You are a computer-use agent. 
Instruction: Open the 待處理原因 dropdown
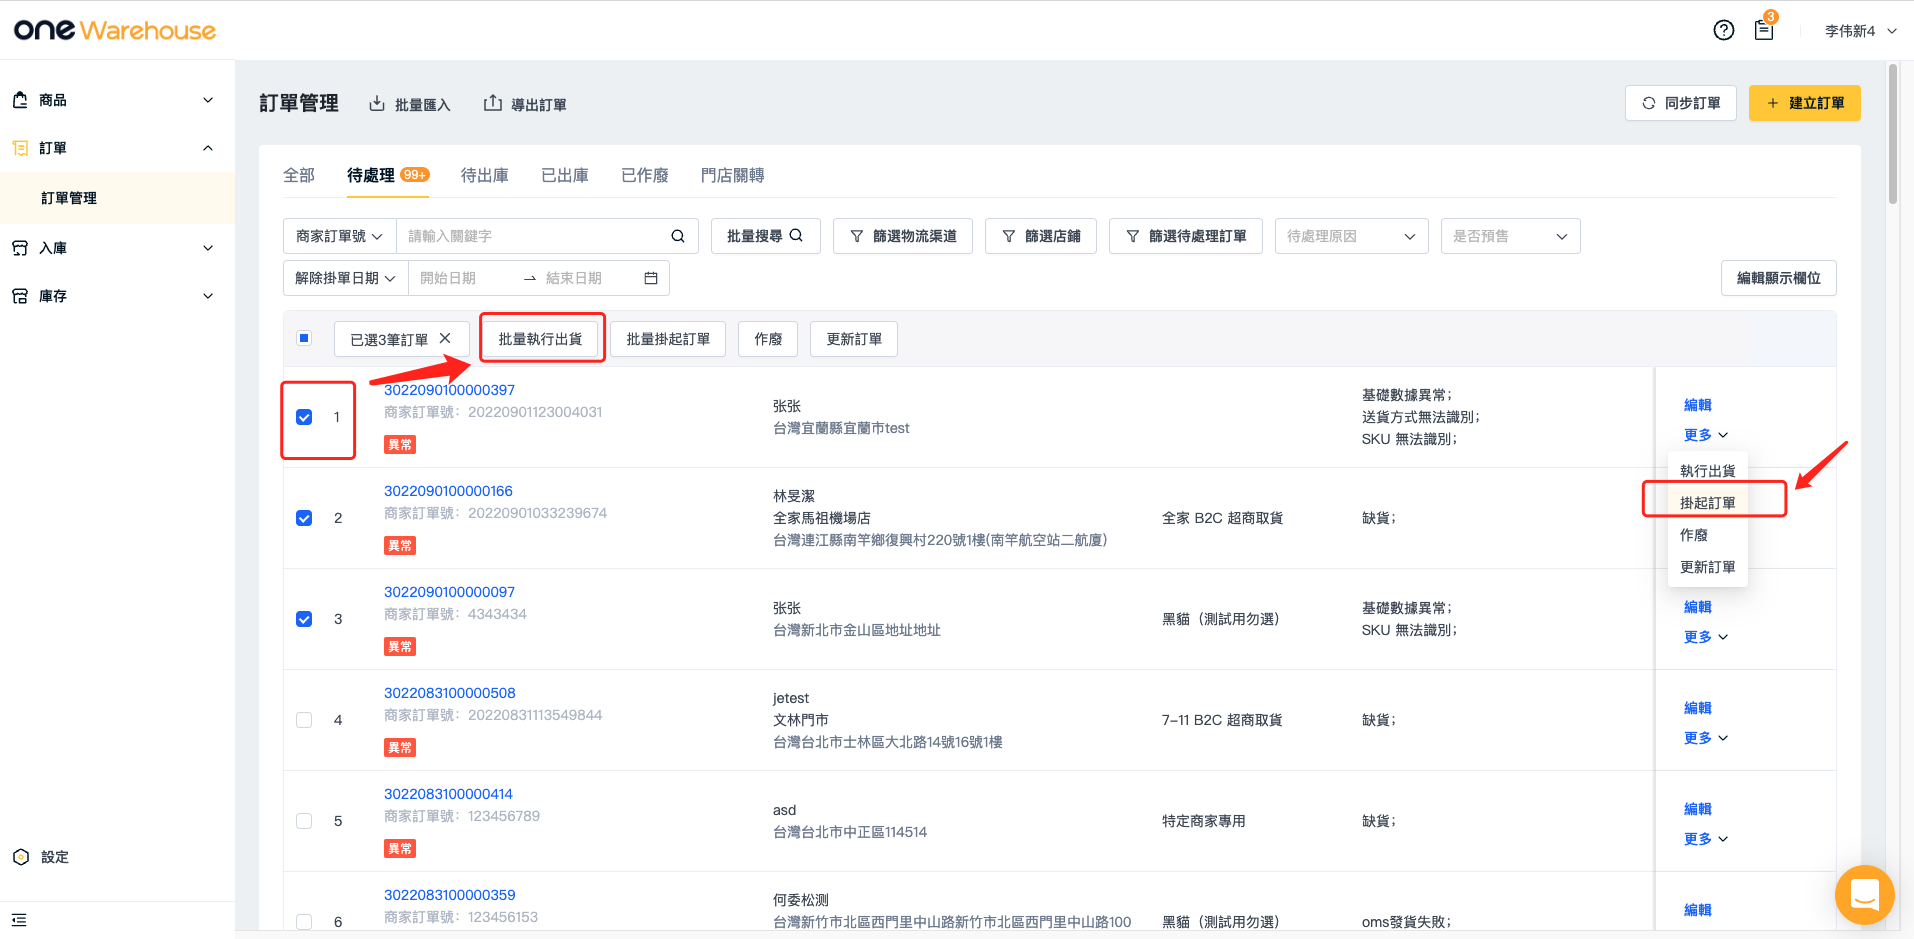[x=1351, y=236]
